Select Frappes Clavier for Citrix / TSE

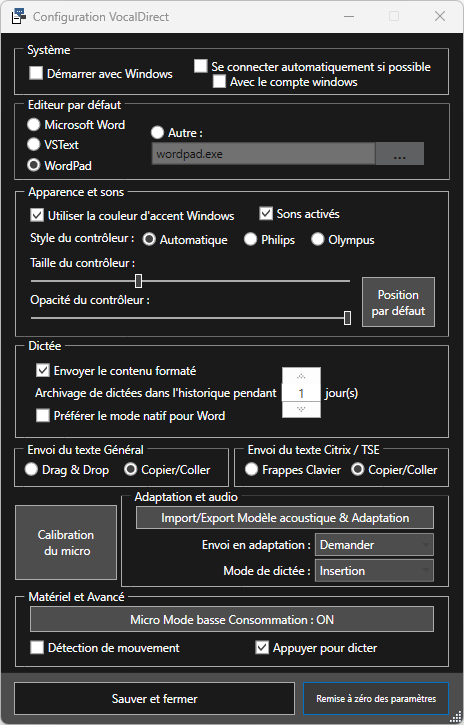(251, 470)
